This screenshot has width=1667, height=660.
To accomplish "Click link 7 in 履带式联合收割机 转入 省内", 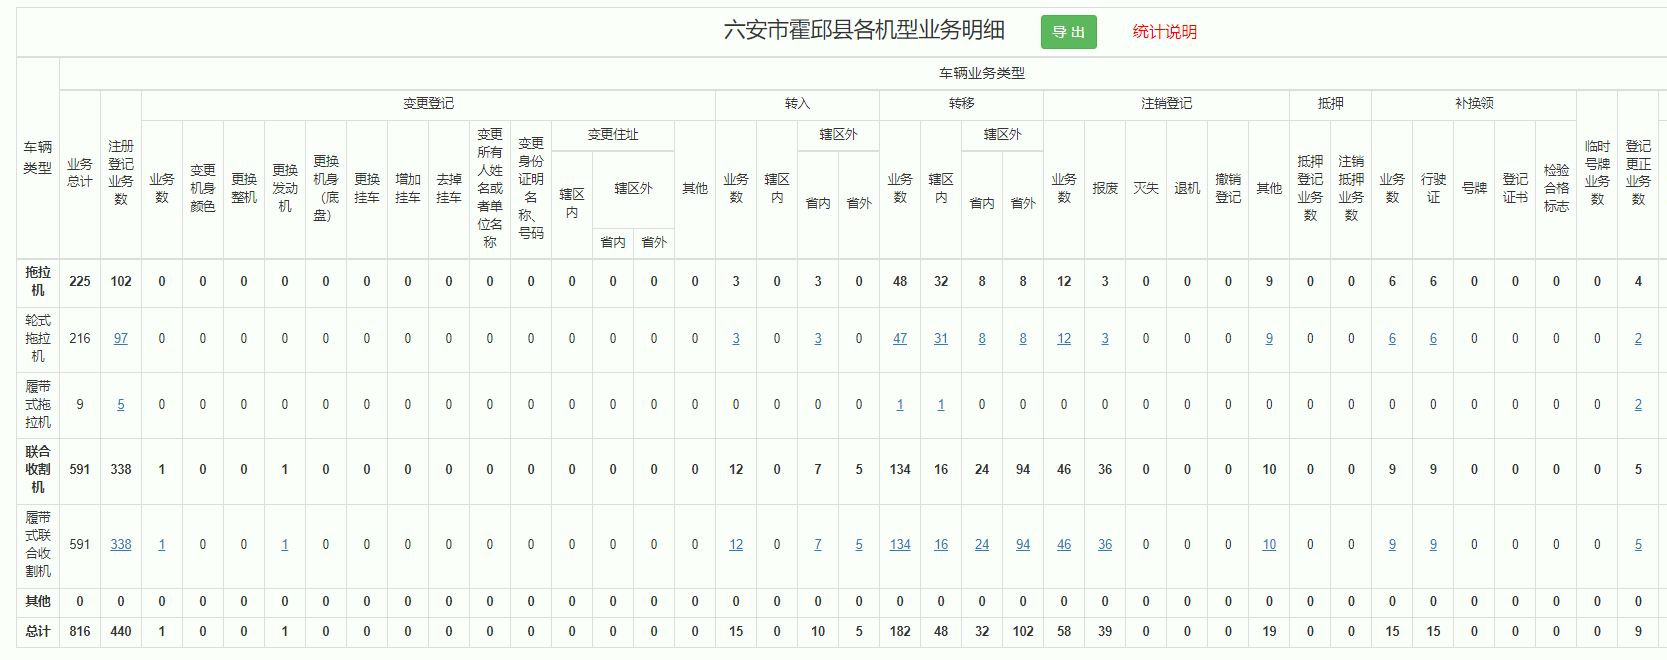I will click(818, 545).
